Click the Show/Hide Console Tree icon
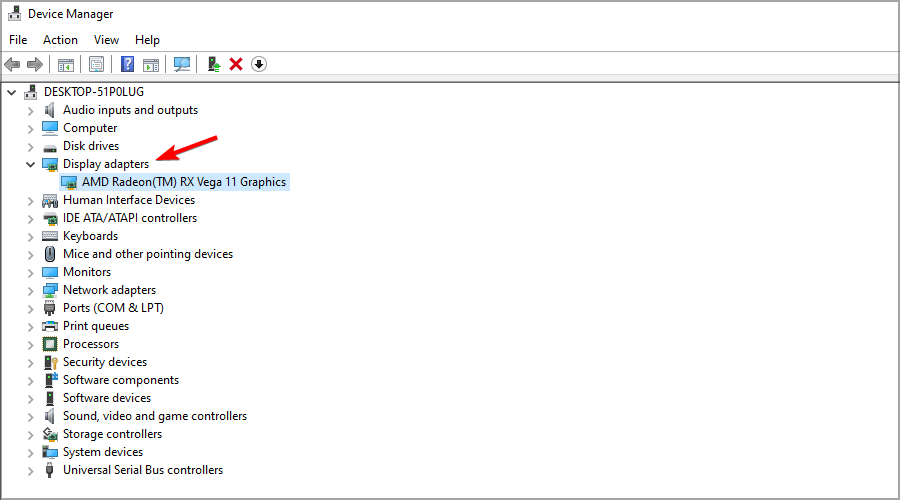Image resolution: width=900 pixels, height=500 pixels. [x=65, y=65]
